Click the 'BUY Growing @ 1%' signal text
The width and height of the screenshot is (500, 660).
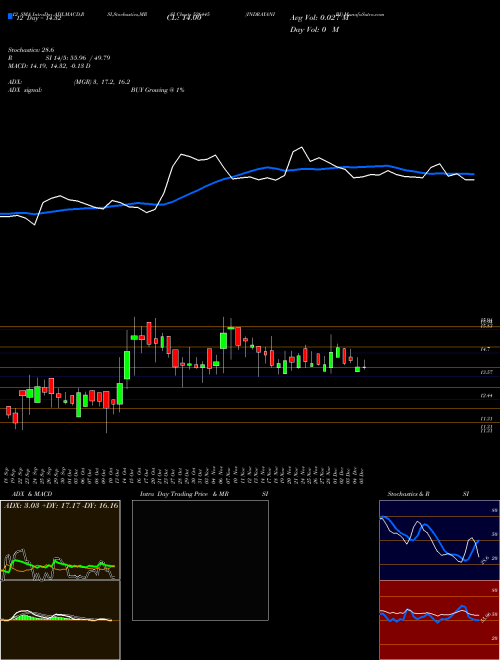click(x=157, y=90)
